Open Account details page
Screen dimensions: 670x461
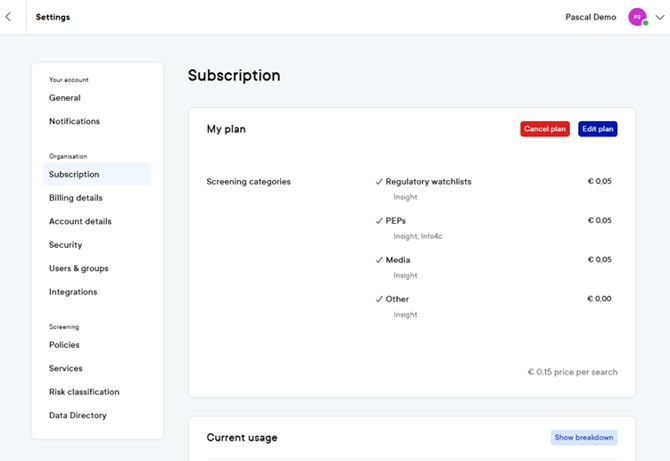(x=80, y=222)
